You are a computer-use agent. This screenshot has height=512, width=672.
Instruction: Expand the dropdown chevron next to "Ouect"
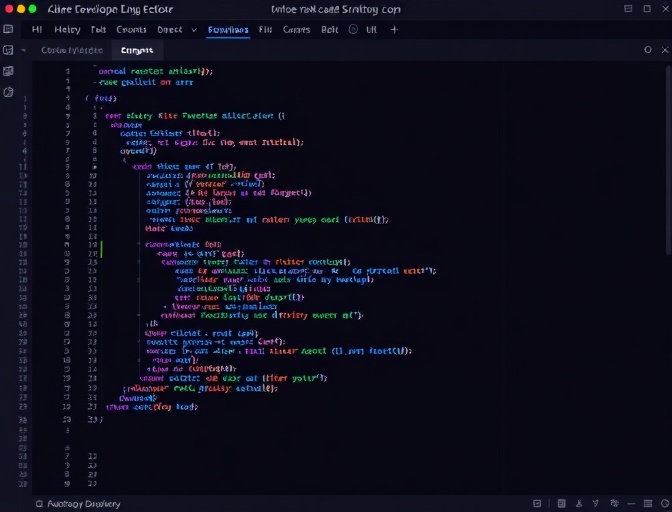(x=194, y=30)
